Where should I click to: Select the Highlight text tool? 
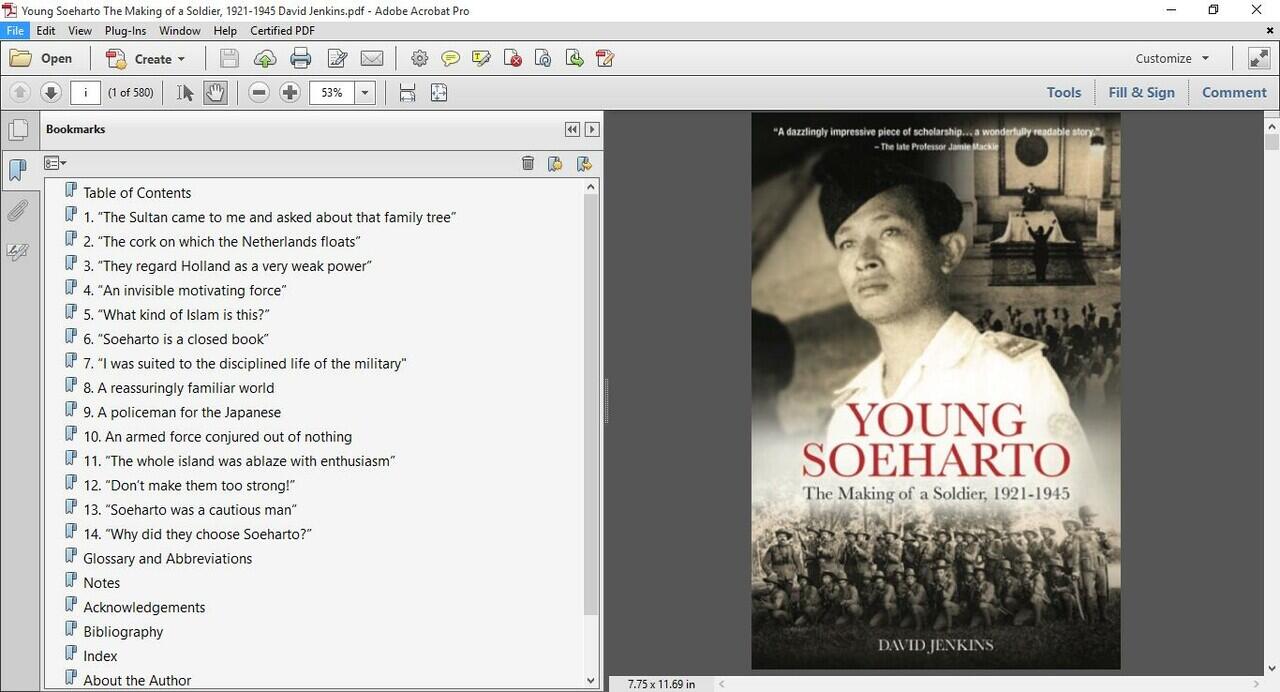click(481, 59)
